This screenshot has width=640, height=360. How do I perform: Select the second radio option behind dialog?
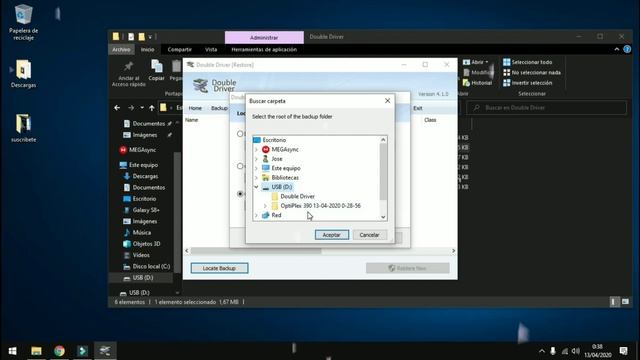[x=240, y=166]
